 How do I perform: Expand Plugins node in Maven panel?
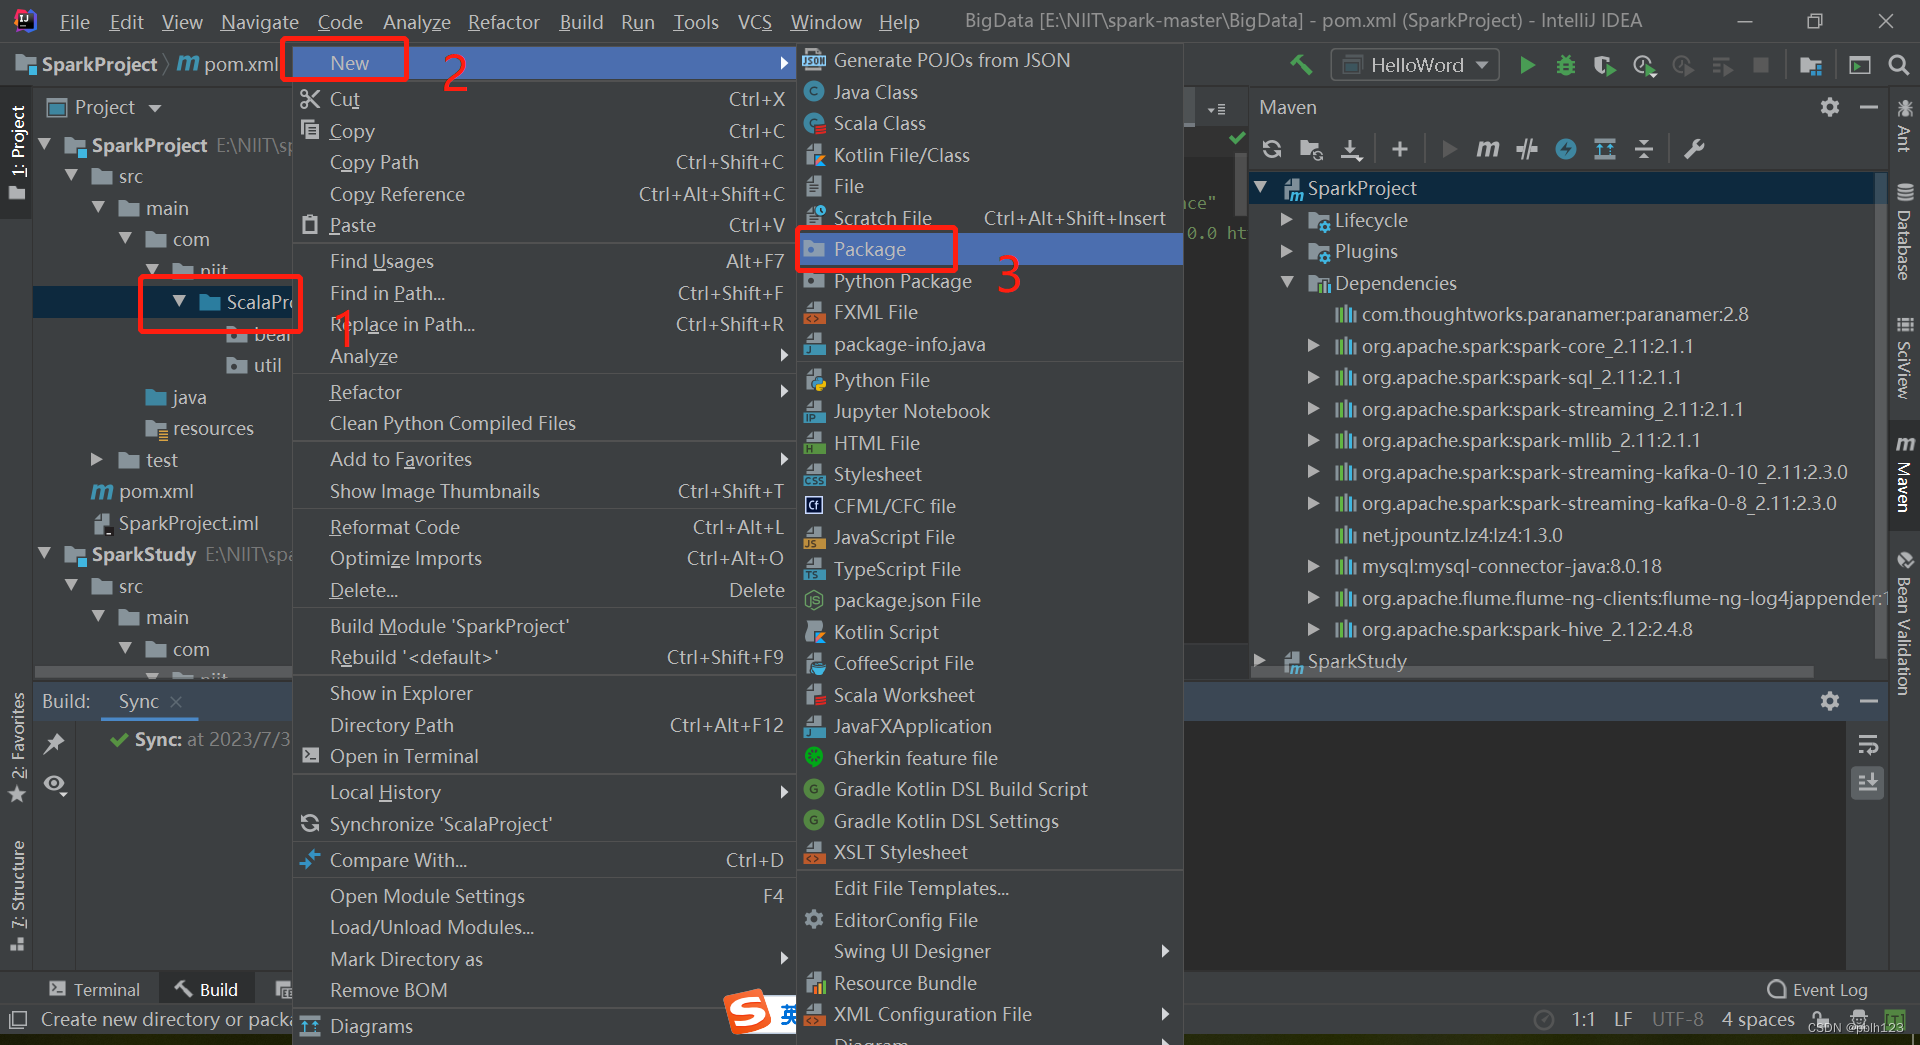tap(1287, 251)
